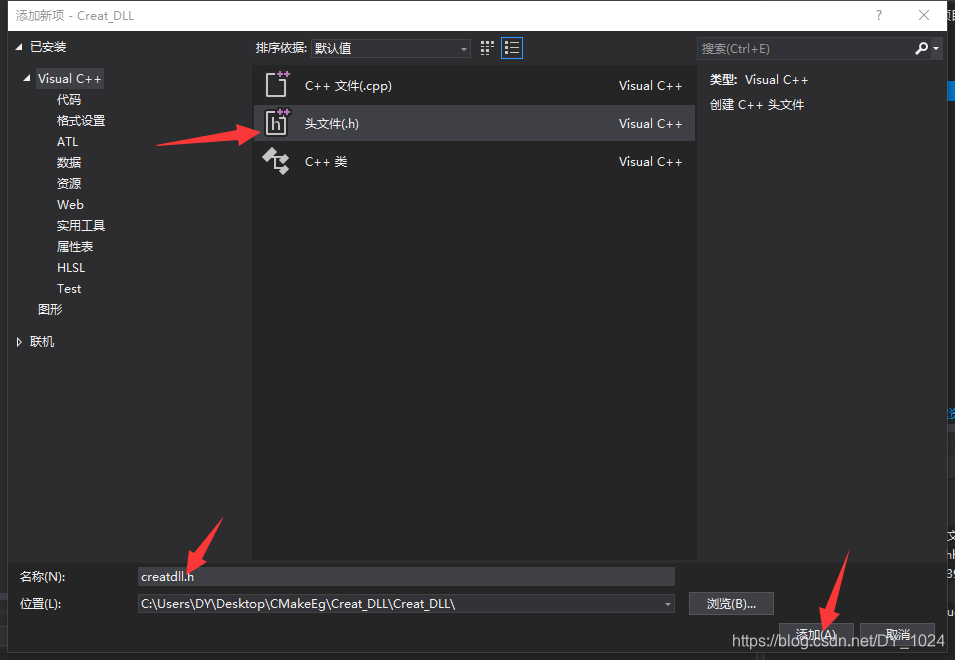This screenshot has width=955, height=660.
Task: Click the 联机 label
Action: pyautogui.click(x=42, y=342)
